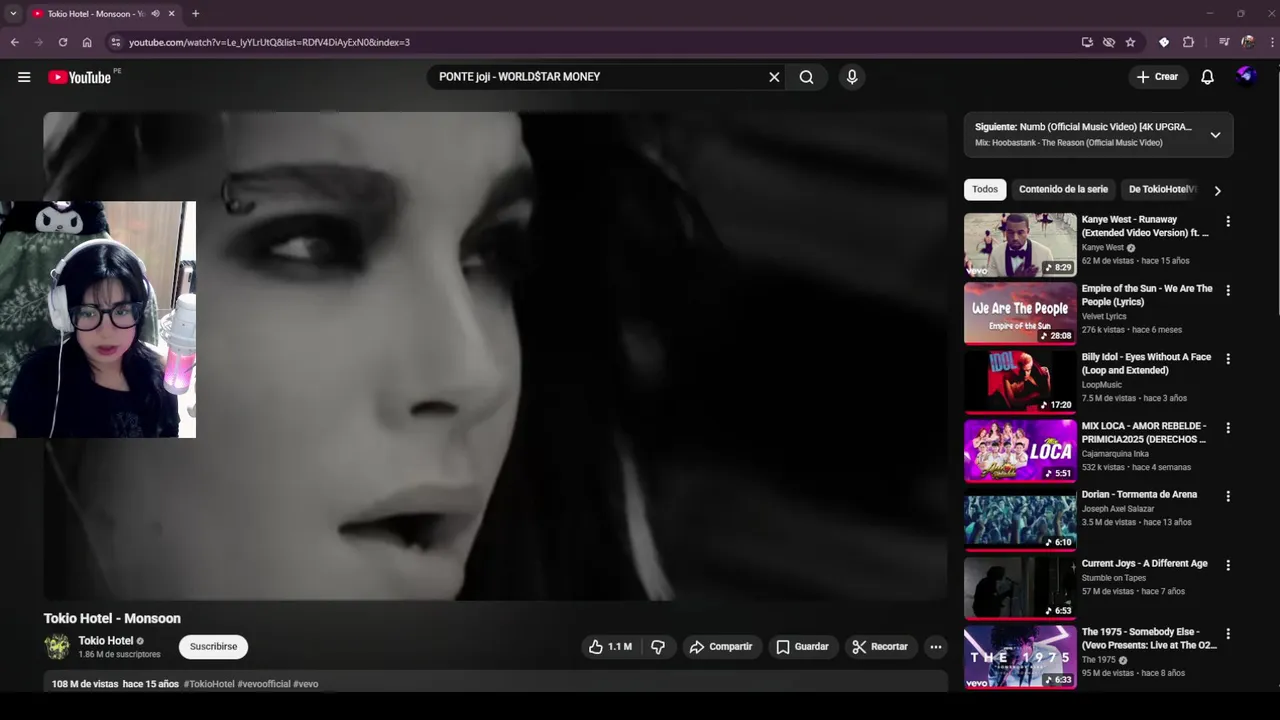Open Kanye West Runaway thumbnail

coord(1020,244)
